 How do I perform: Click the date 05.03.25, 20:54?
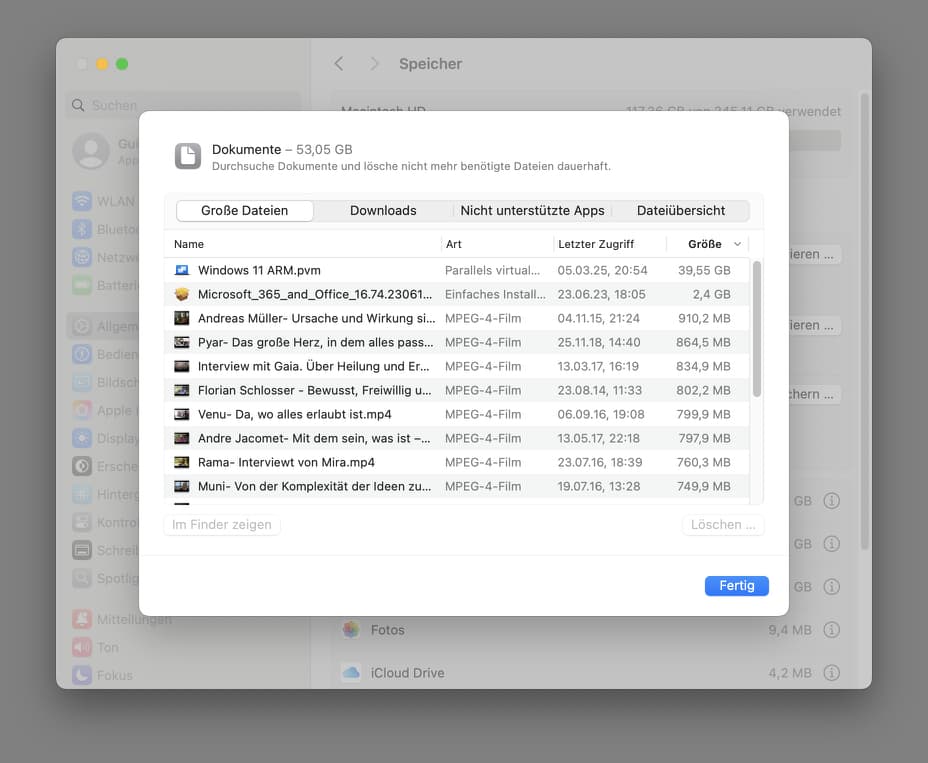point(602,270)
